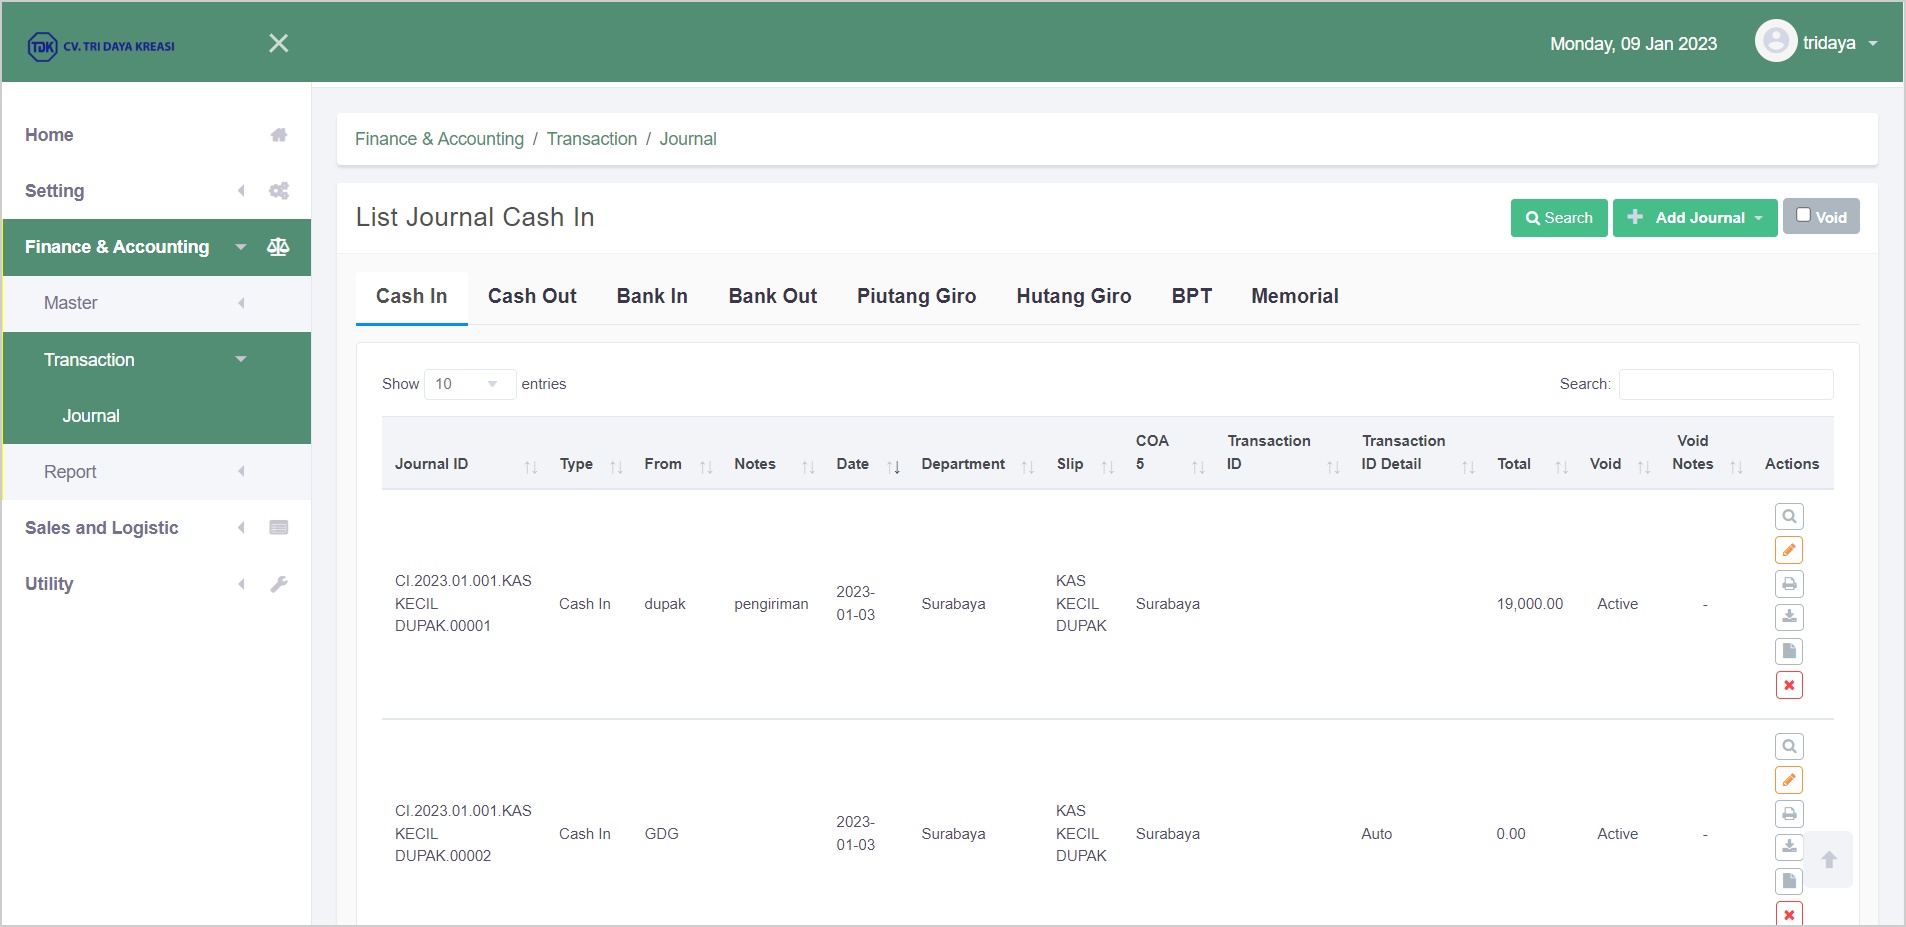Click the green Search button
Screen dimensions: 1906x927
(1558, 217)
